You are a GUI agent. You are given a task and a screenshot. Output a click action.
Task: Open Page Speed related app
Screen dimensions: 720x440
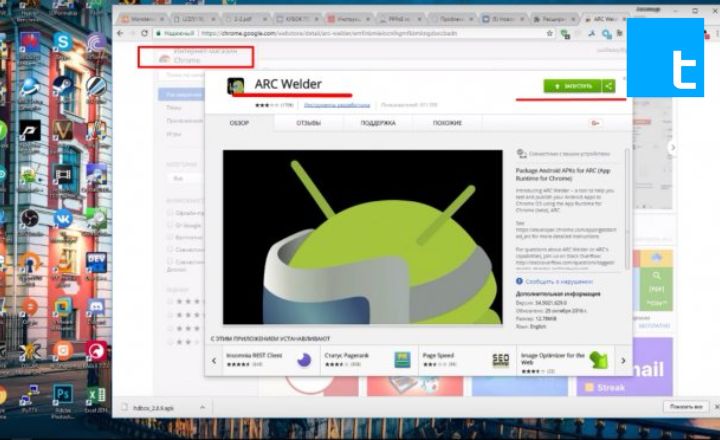[x=467, y=360]
